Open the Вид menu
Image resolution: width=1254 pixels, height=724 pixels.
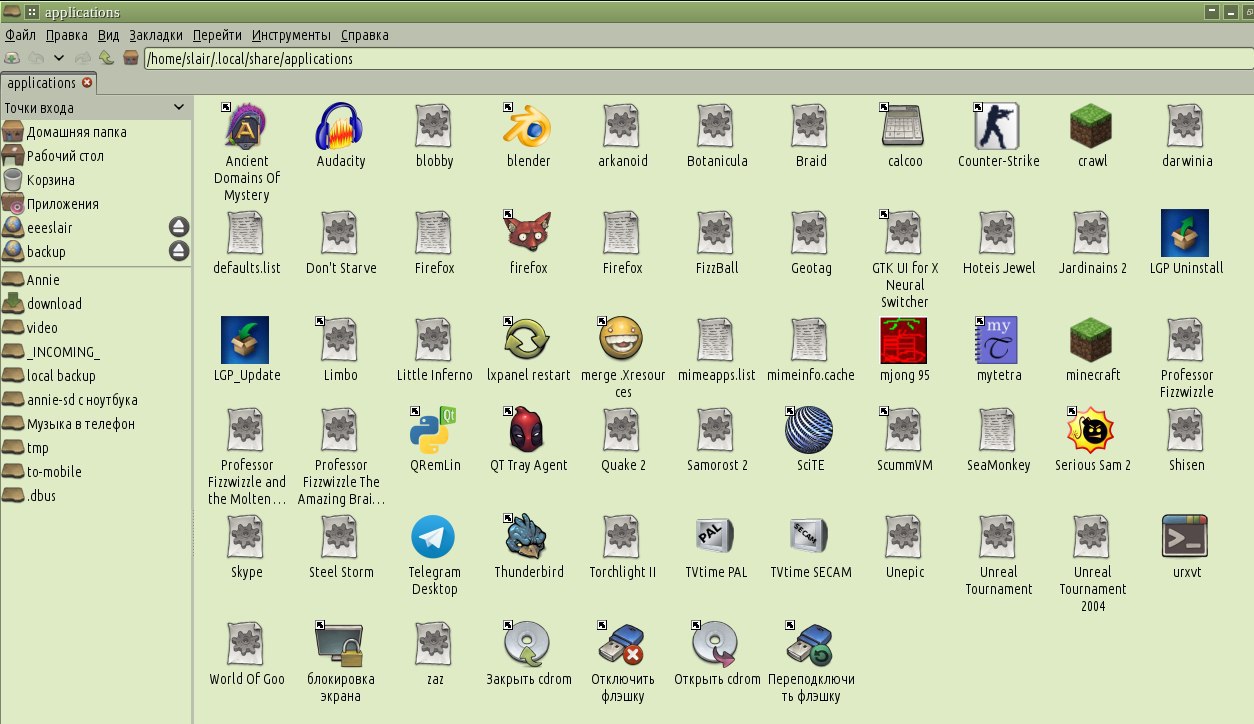108,35
